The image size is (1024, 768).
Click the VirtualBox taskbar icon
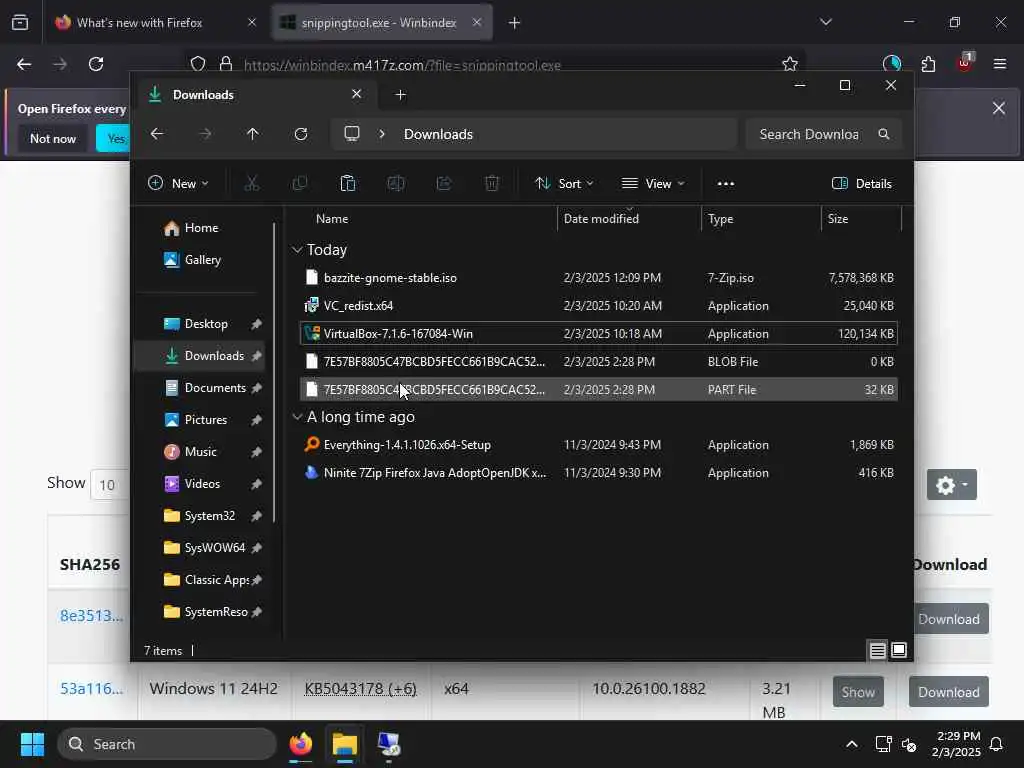coord(389,744)
